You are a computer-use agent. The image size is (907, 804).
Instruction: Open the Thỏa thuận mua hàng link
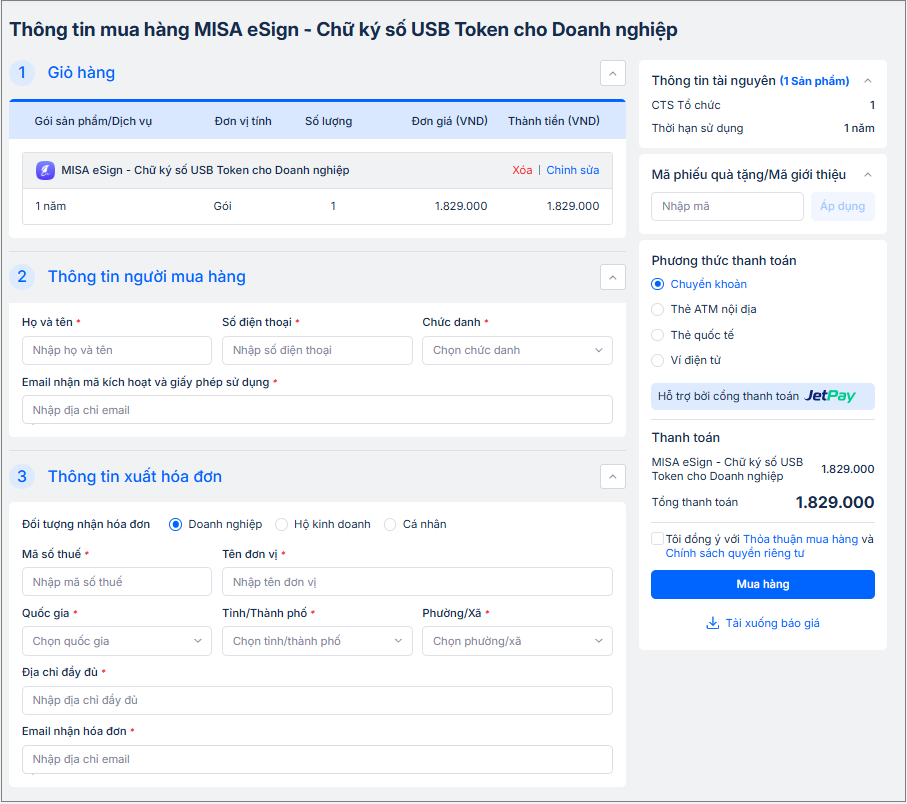tap(800, 539)
